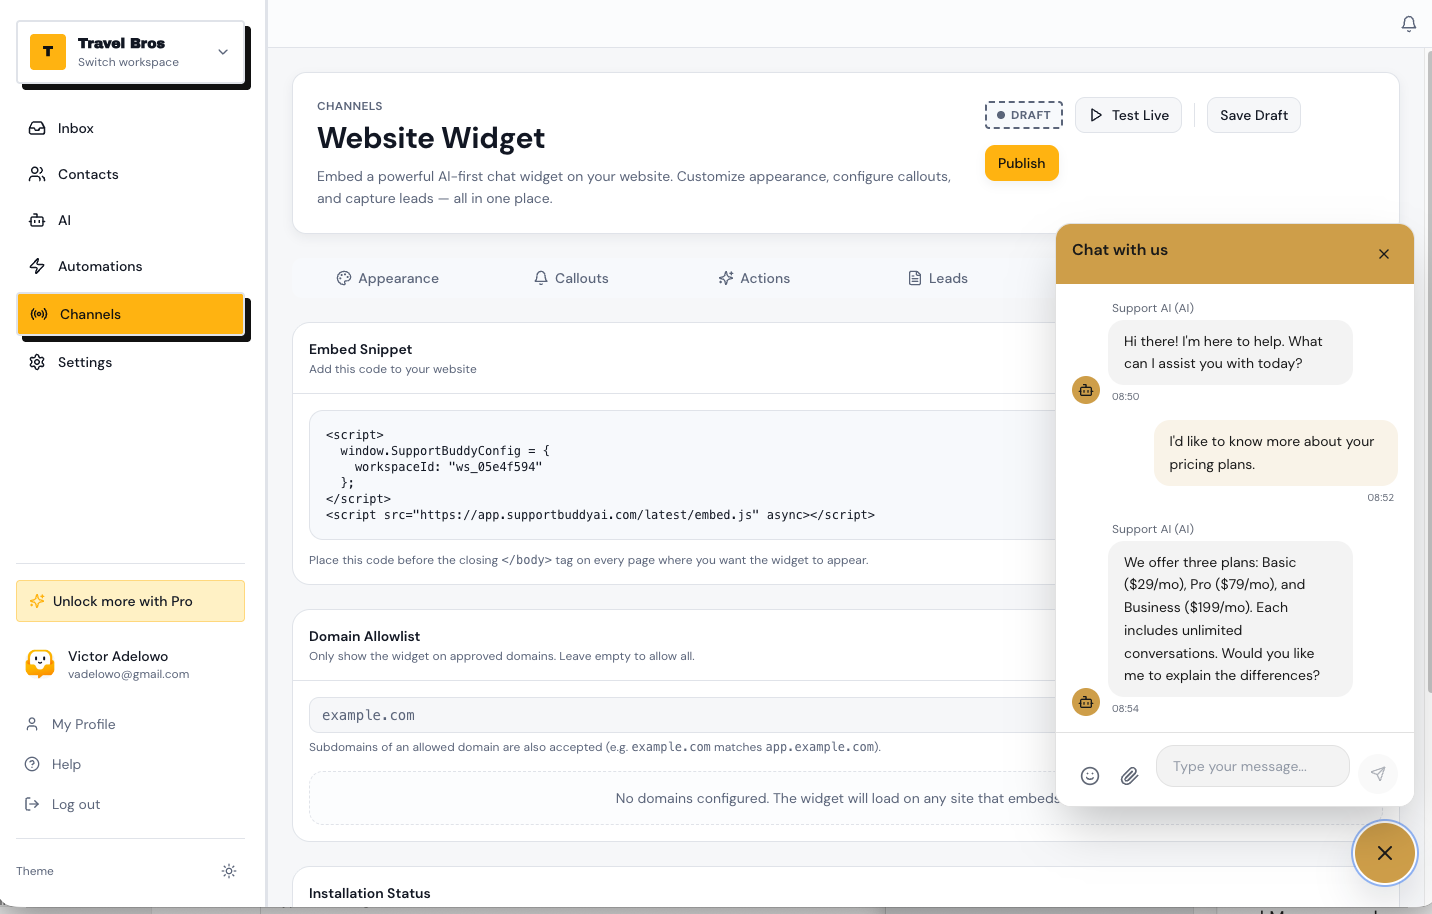Click the Travel Bros workspace logo
This screenshot has height=914, width=1432.
point(48,52)
